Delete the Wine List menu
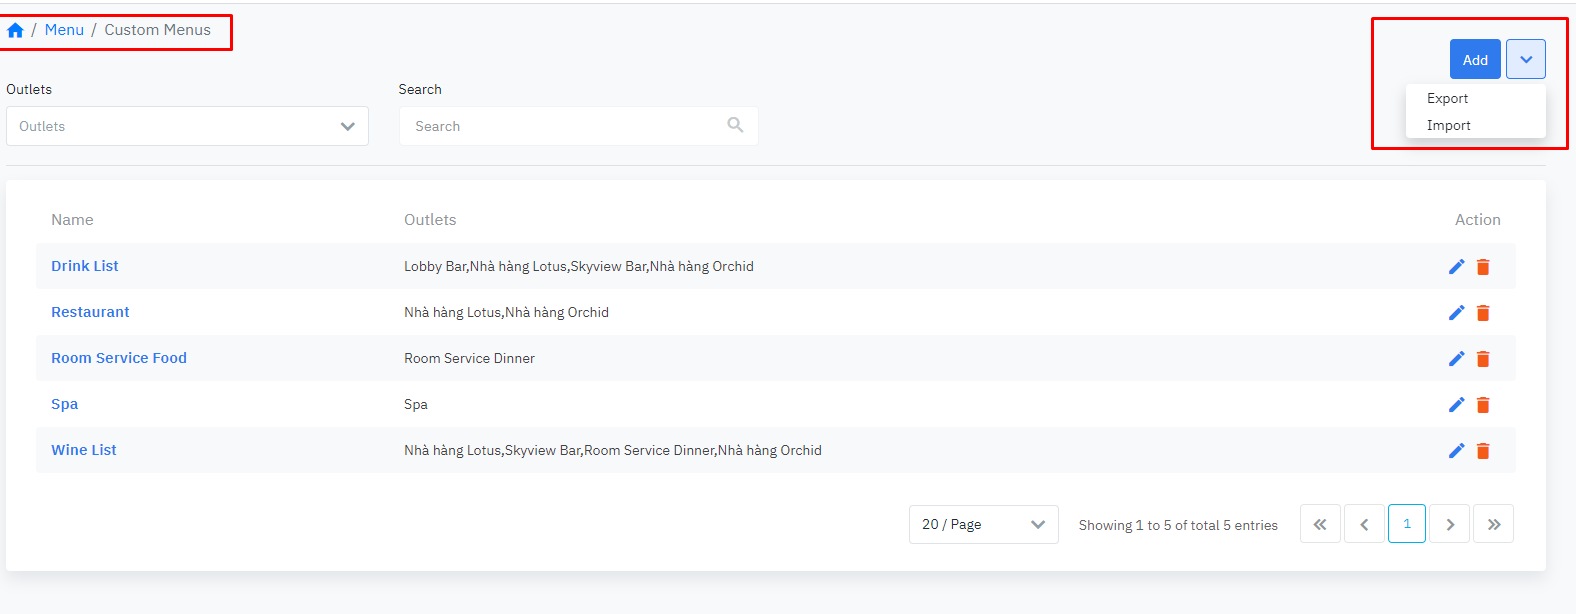This screenshot has width=1576, height=614. 1483,451
